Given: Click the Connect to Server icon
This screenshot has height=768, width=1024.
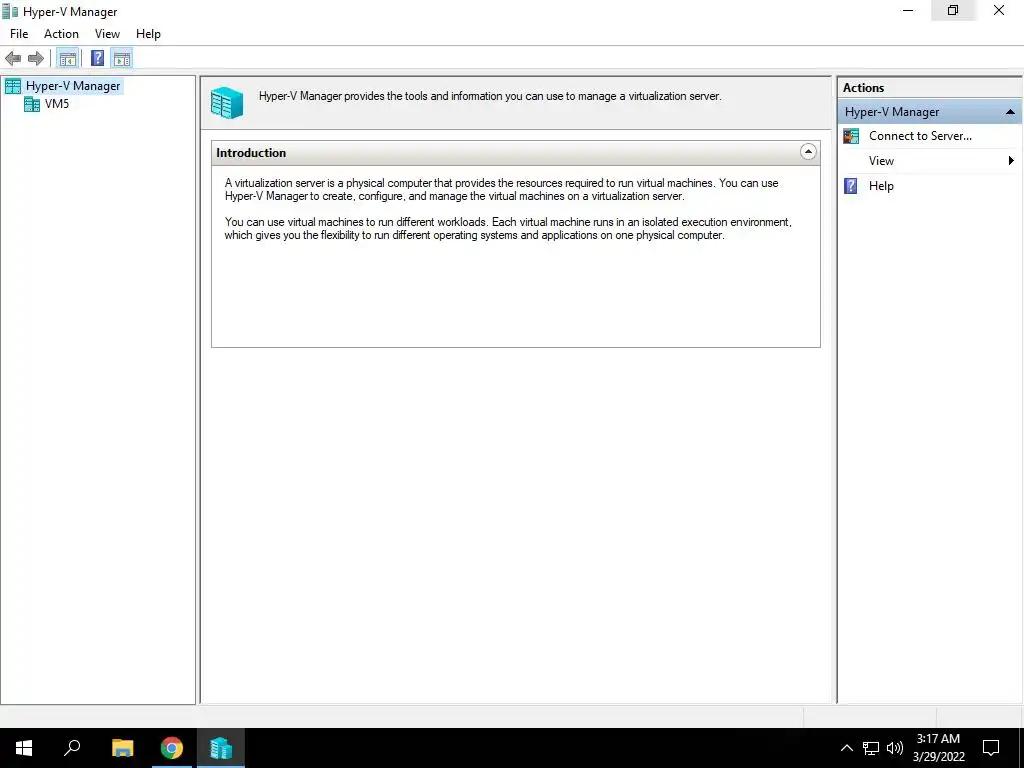Looking at the screenshot, I should [851, 136].
